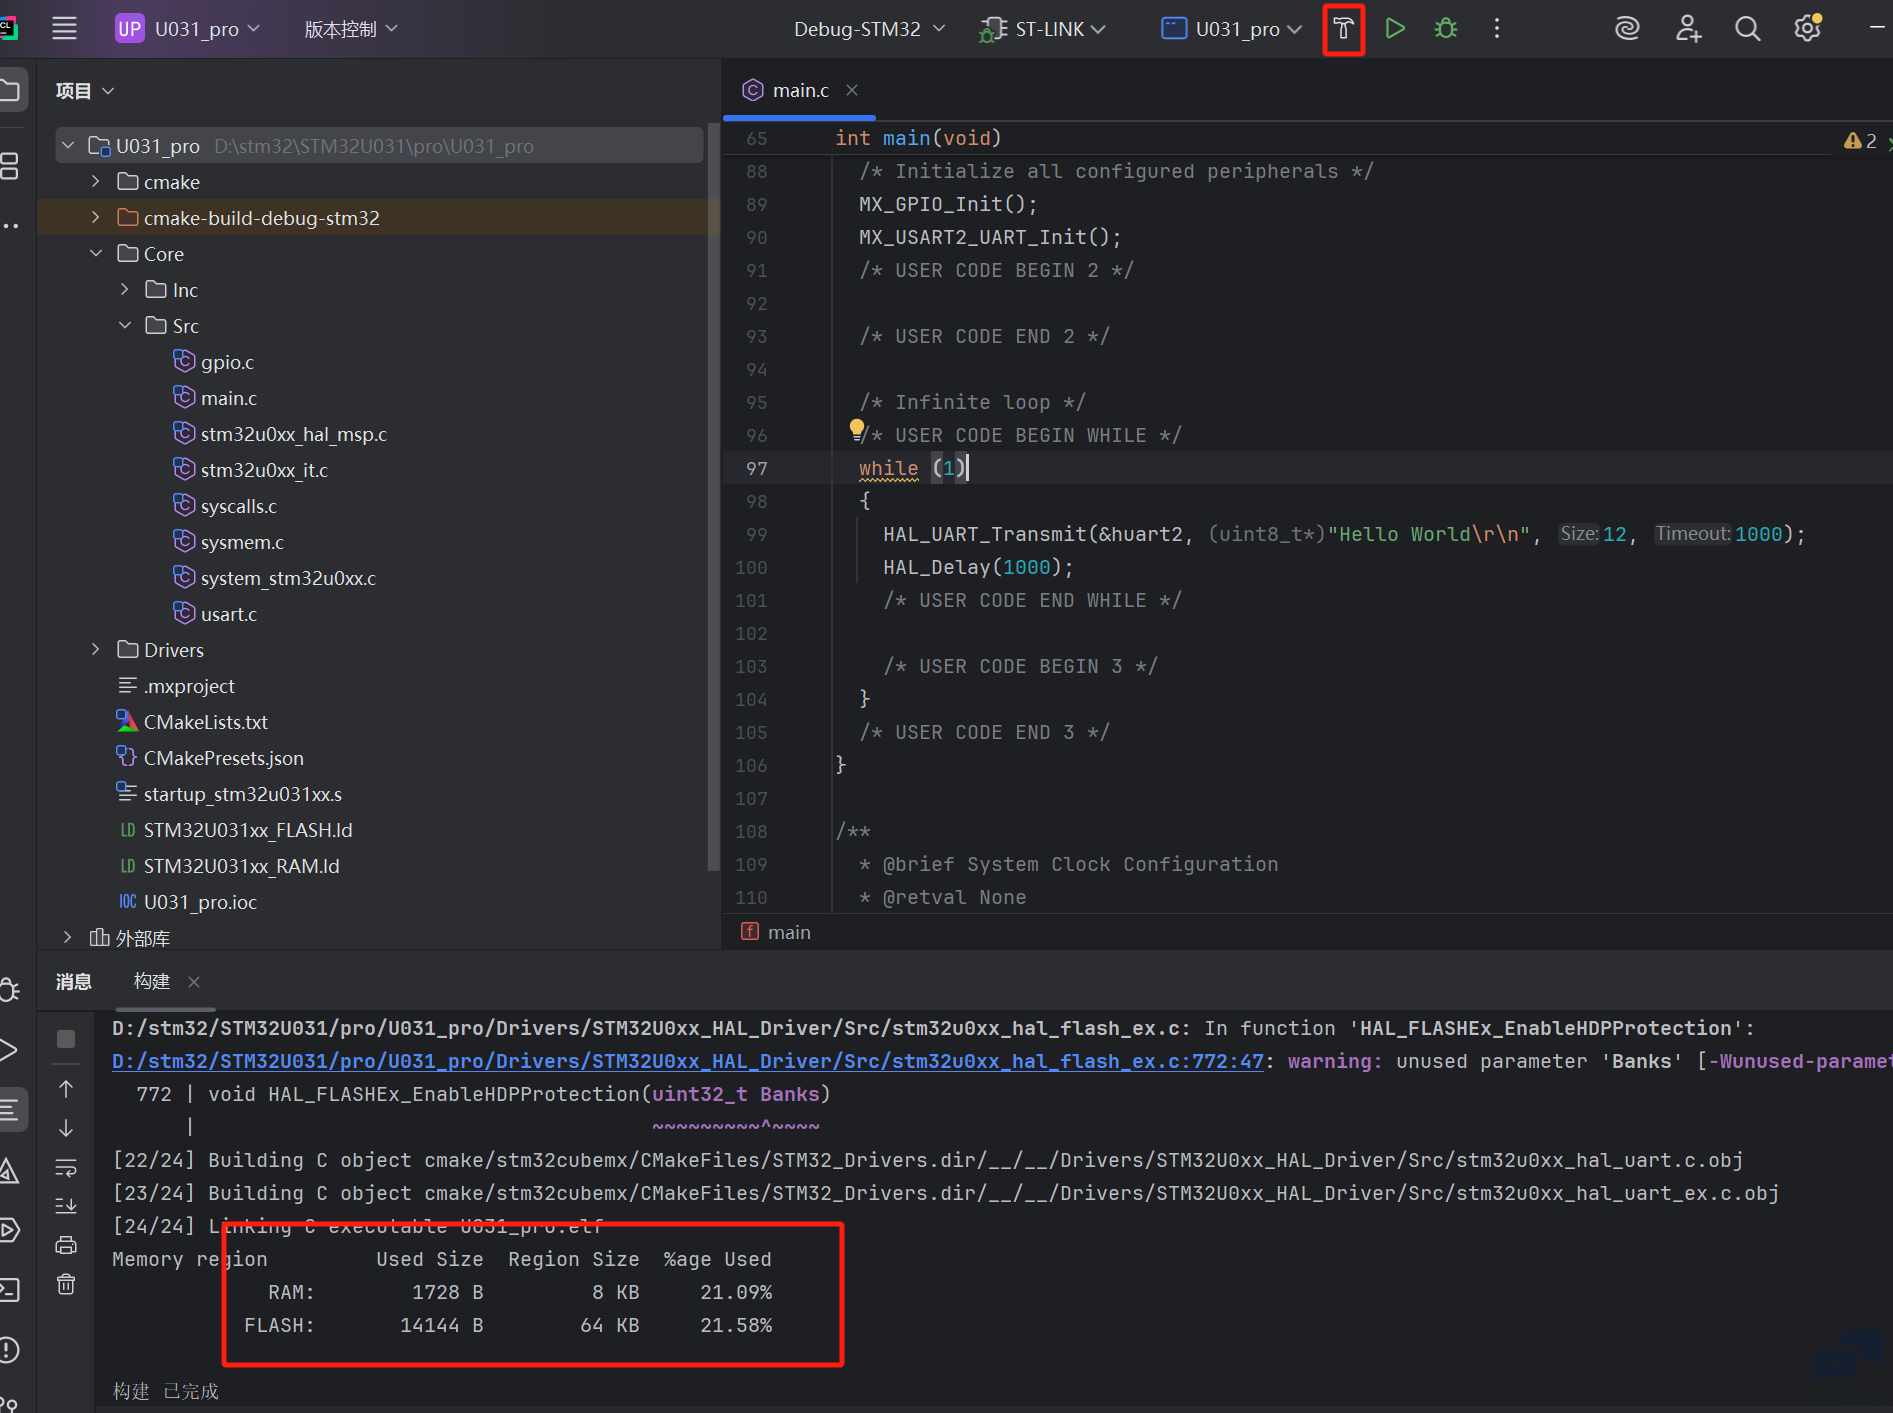Viewport: 1893px width, 1413px height.
Task: Collapse the Src folder
Action: click(x=125, y=326)
